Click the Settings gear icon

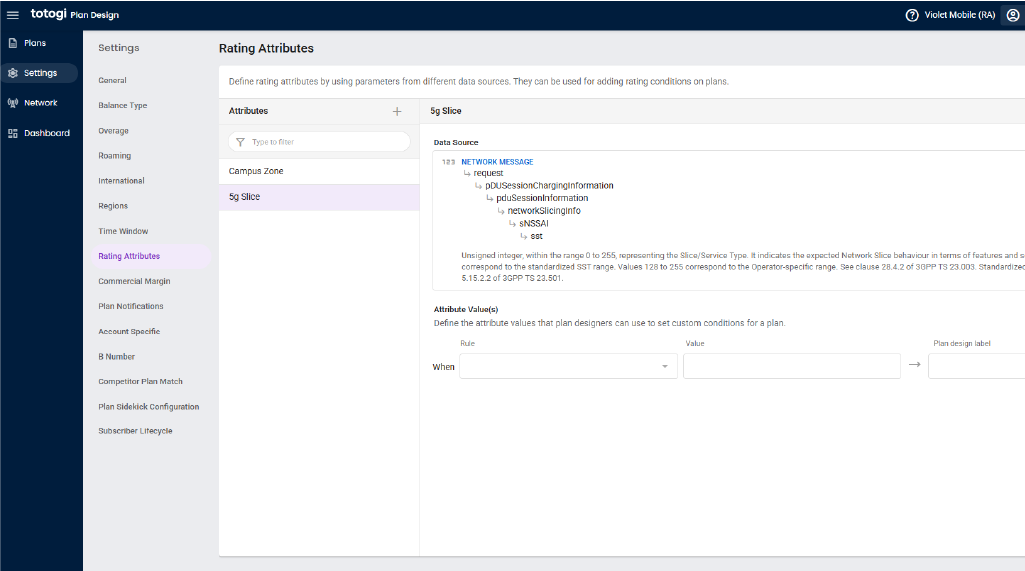tap(12, 73)
